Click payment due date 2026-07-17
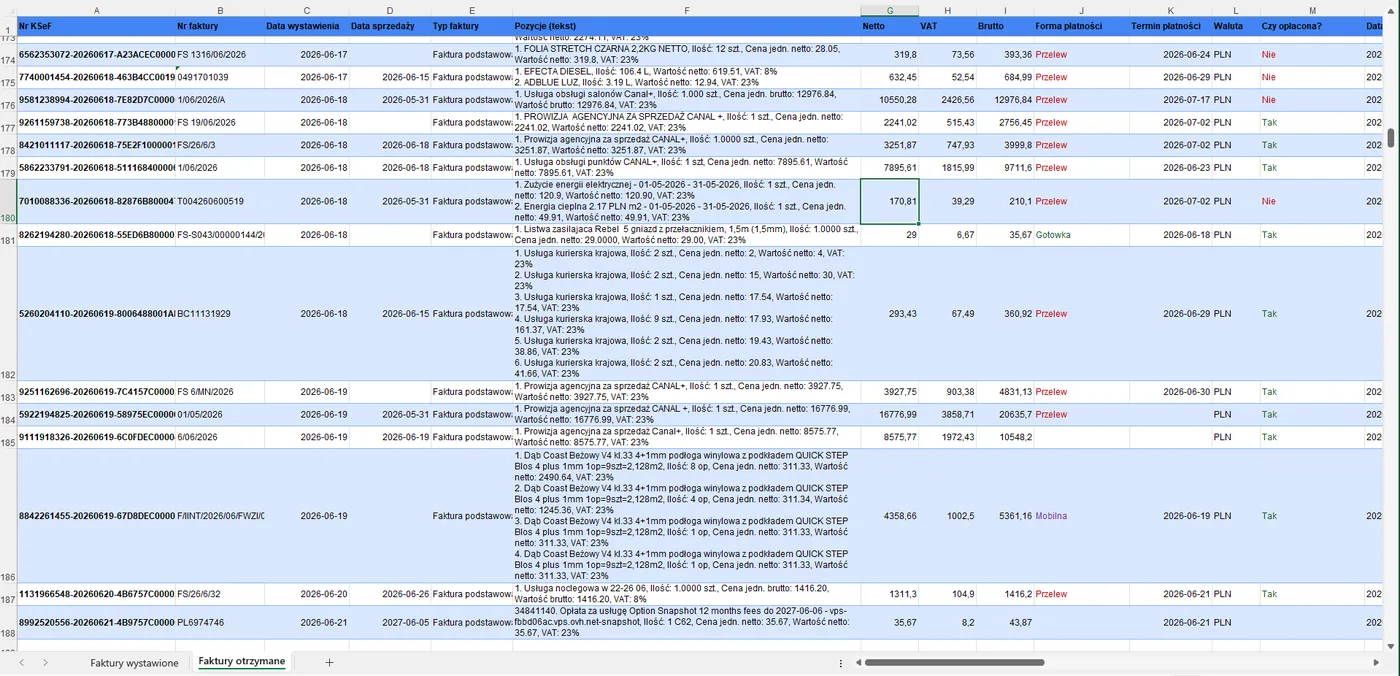The width and height of the screenshot is (1400, 676). 1170,100
